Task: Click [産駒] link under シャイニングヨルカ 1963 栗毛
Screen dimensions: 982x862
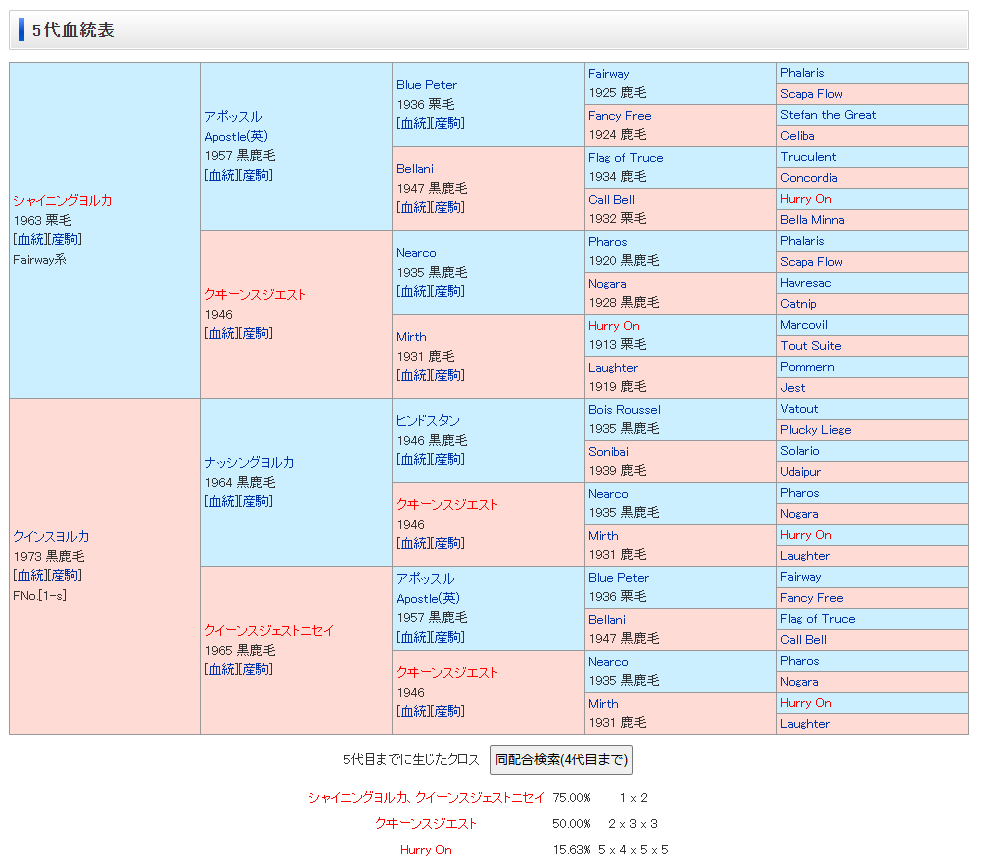Action: click(x=65, y=239)
